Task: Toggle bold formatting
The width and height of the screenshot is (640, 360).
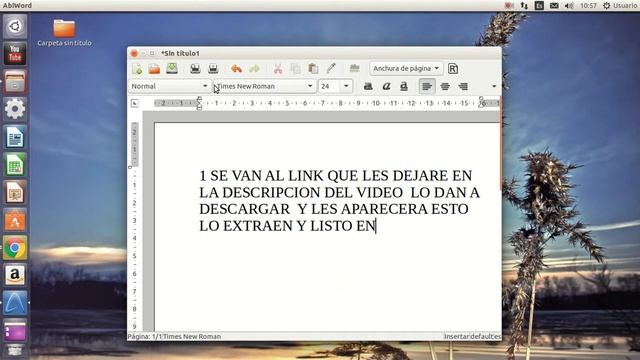Action: tap(368, 86)
